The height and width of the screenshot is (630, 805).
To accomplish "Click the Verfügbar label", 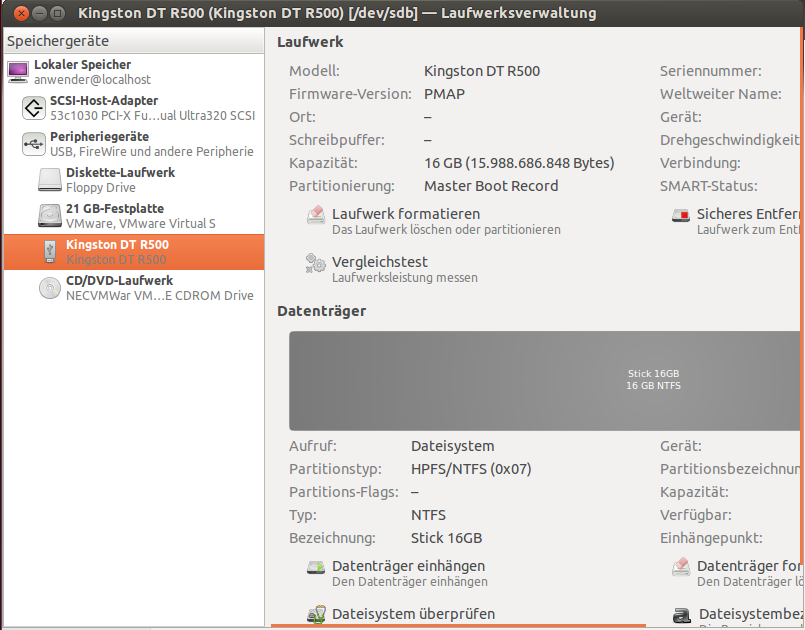I will pos(696,515).
